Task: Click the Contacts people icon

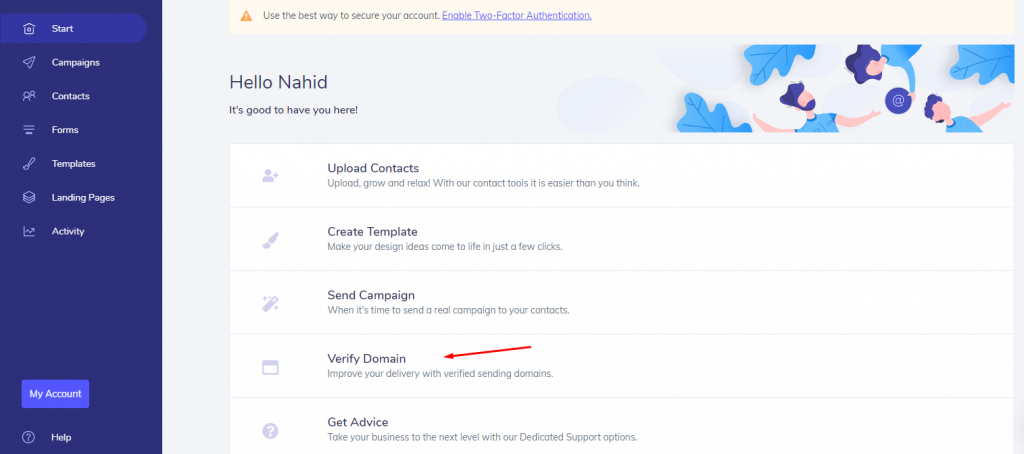Action: (x=29, y=96)
